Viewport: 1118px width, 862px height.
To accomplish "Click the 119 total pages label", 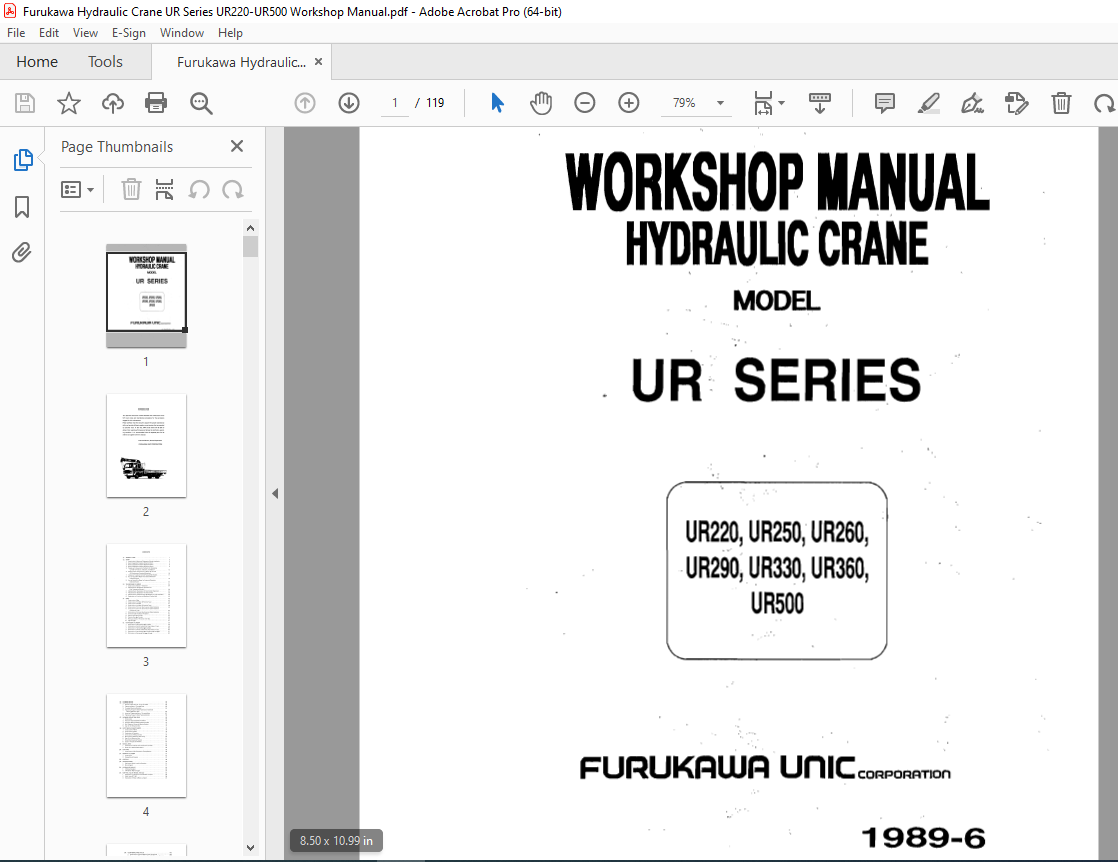I will click(435, 103).
